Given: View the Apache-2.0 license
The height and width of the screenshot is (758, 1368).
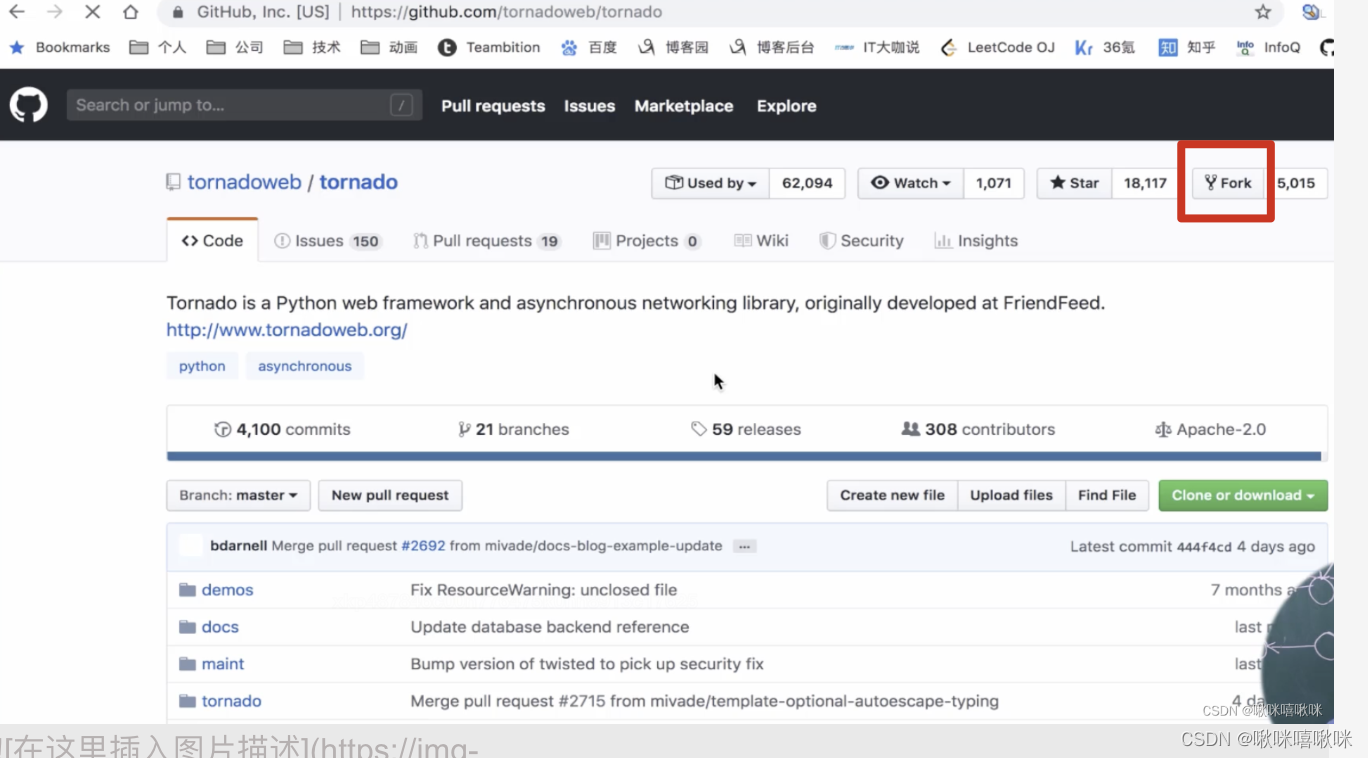Looking at the screenshot, I should [x=1210, y=429].
